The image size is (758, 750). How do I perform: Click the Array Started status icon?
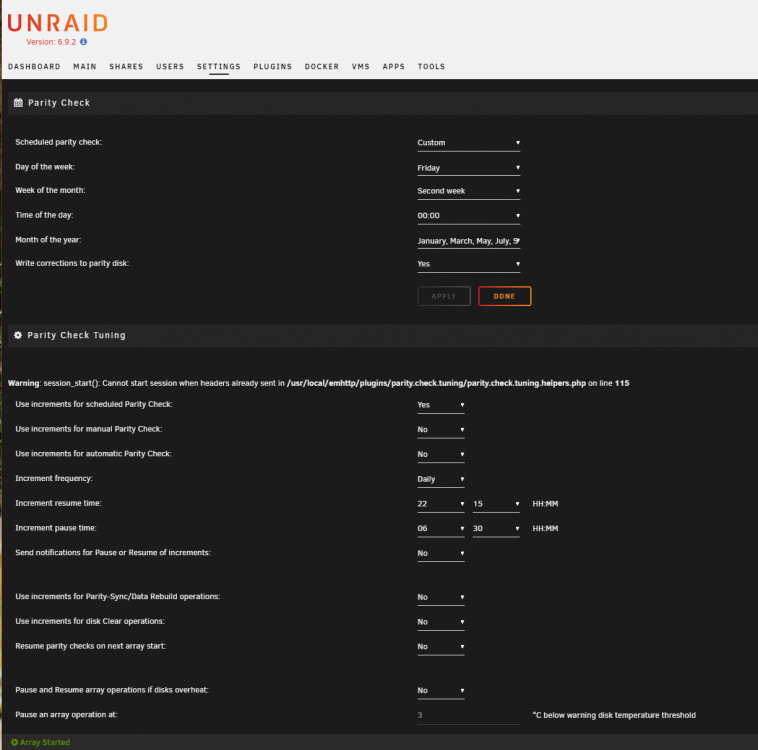click(x=15, y=742)
